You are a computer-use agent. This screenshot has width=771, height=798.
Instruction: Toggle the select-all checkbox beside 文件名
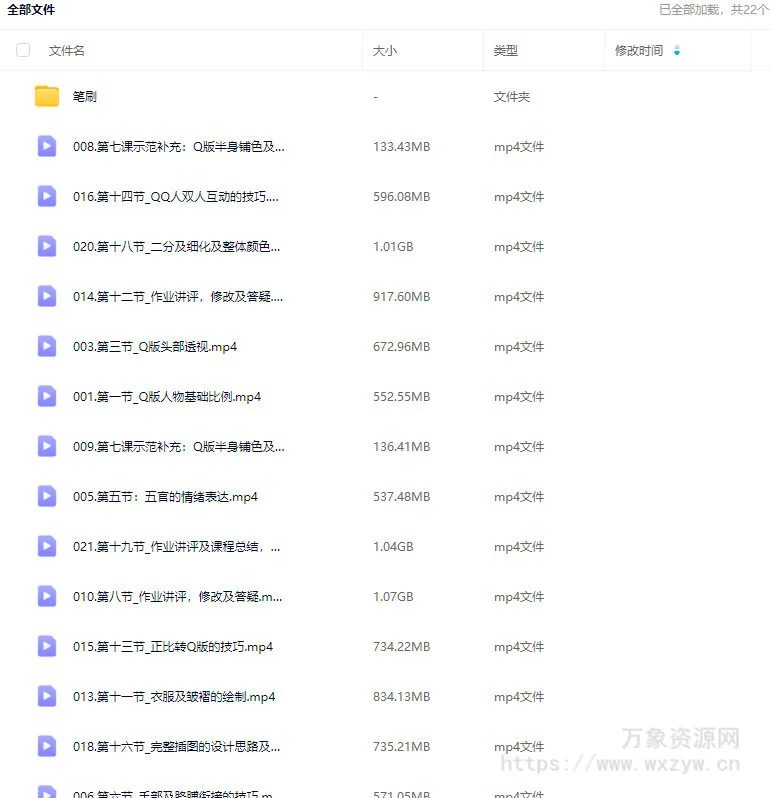click(x=23, y=50)
